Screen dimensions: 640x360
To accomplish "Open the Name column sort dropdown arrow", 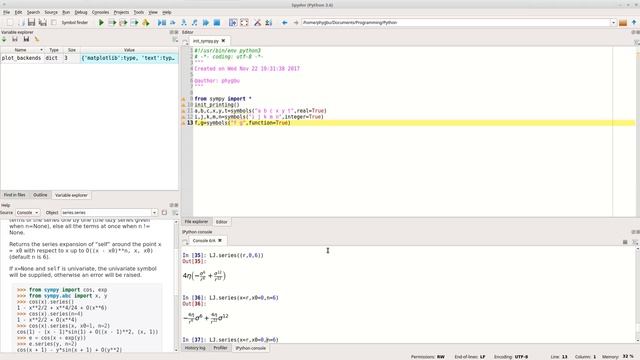I will pyautogui.click(x=41, y=50).
